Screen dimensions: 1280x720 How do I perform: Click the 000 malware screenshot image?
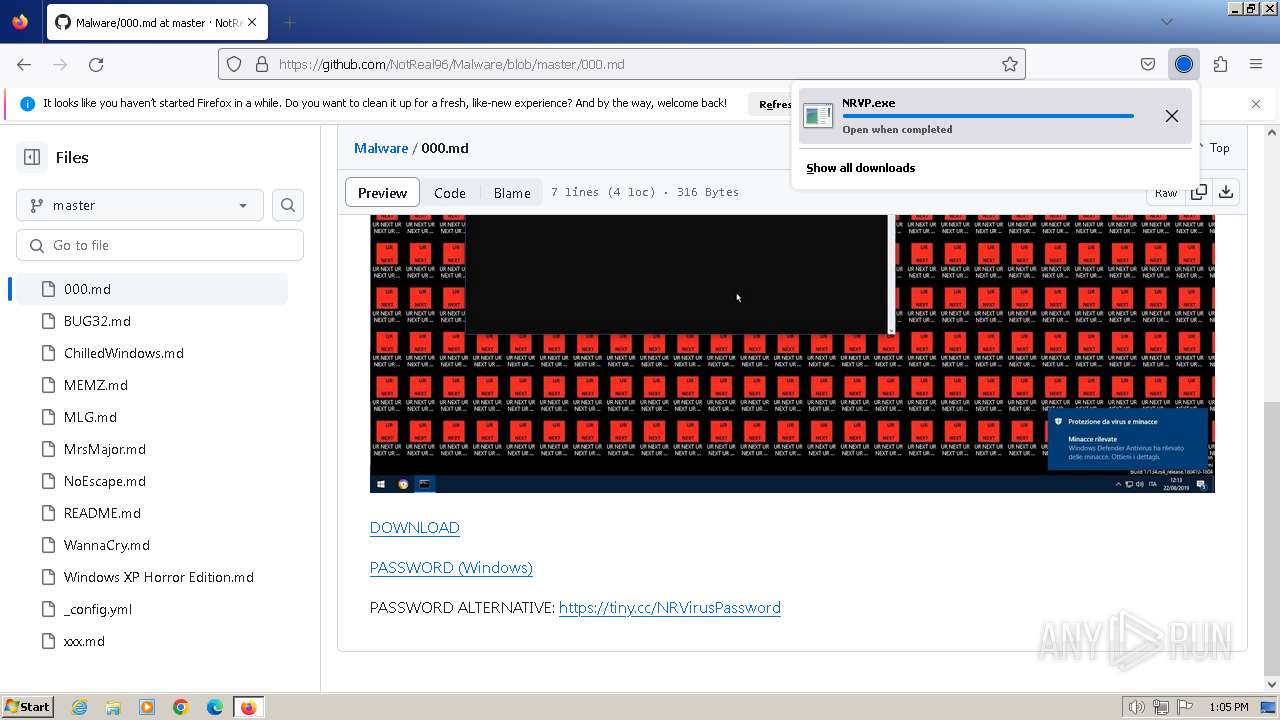click(x=792, y=354)
